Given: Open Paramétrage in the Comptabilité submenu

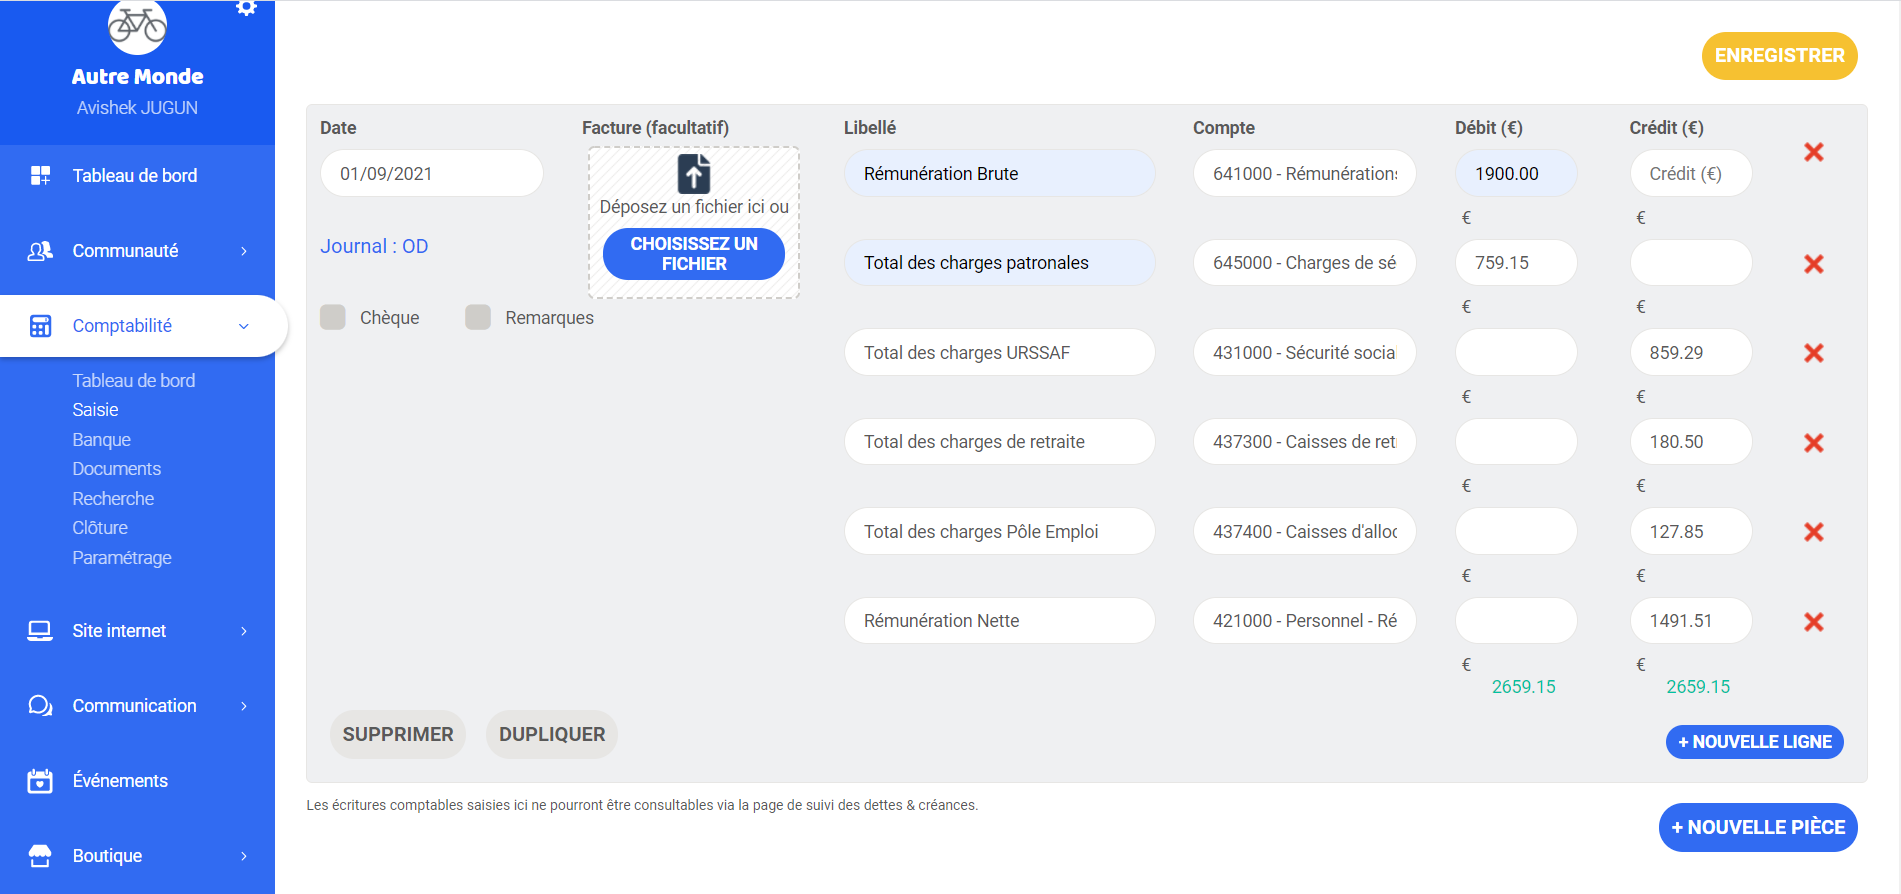Looking at the screenshot, I should (122, 558).
